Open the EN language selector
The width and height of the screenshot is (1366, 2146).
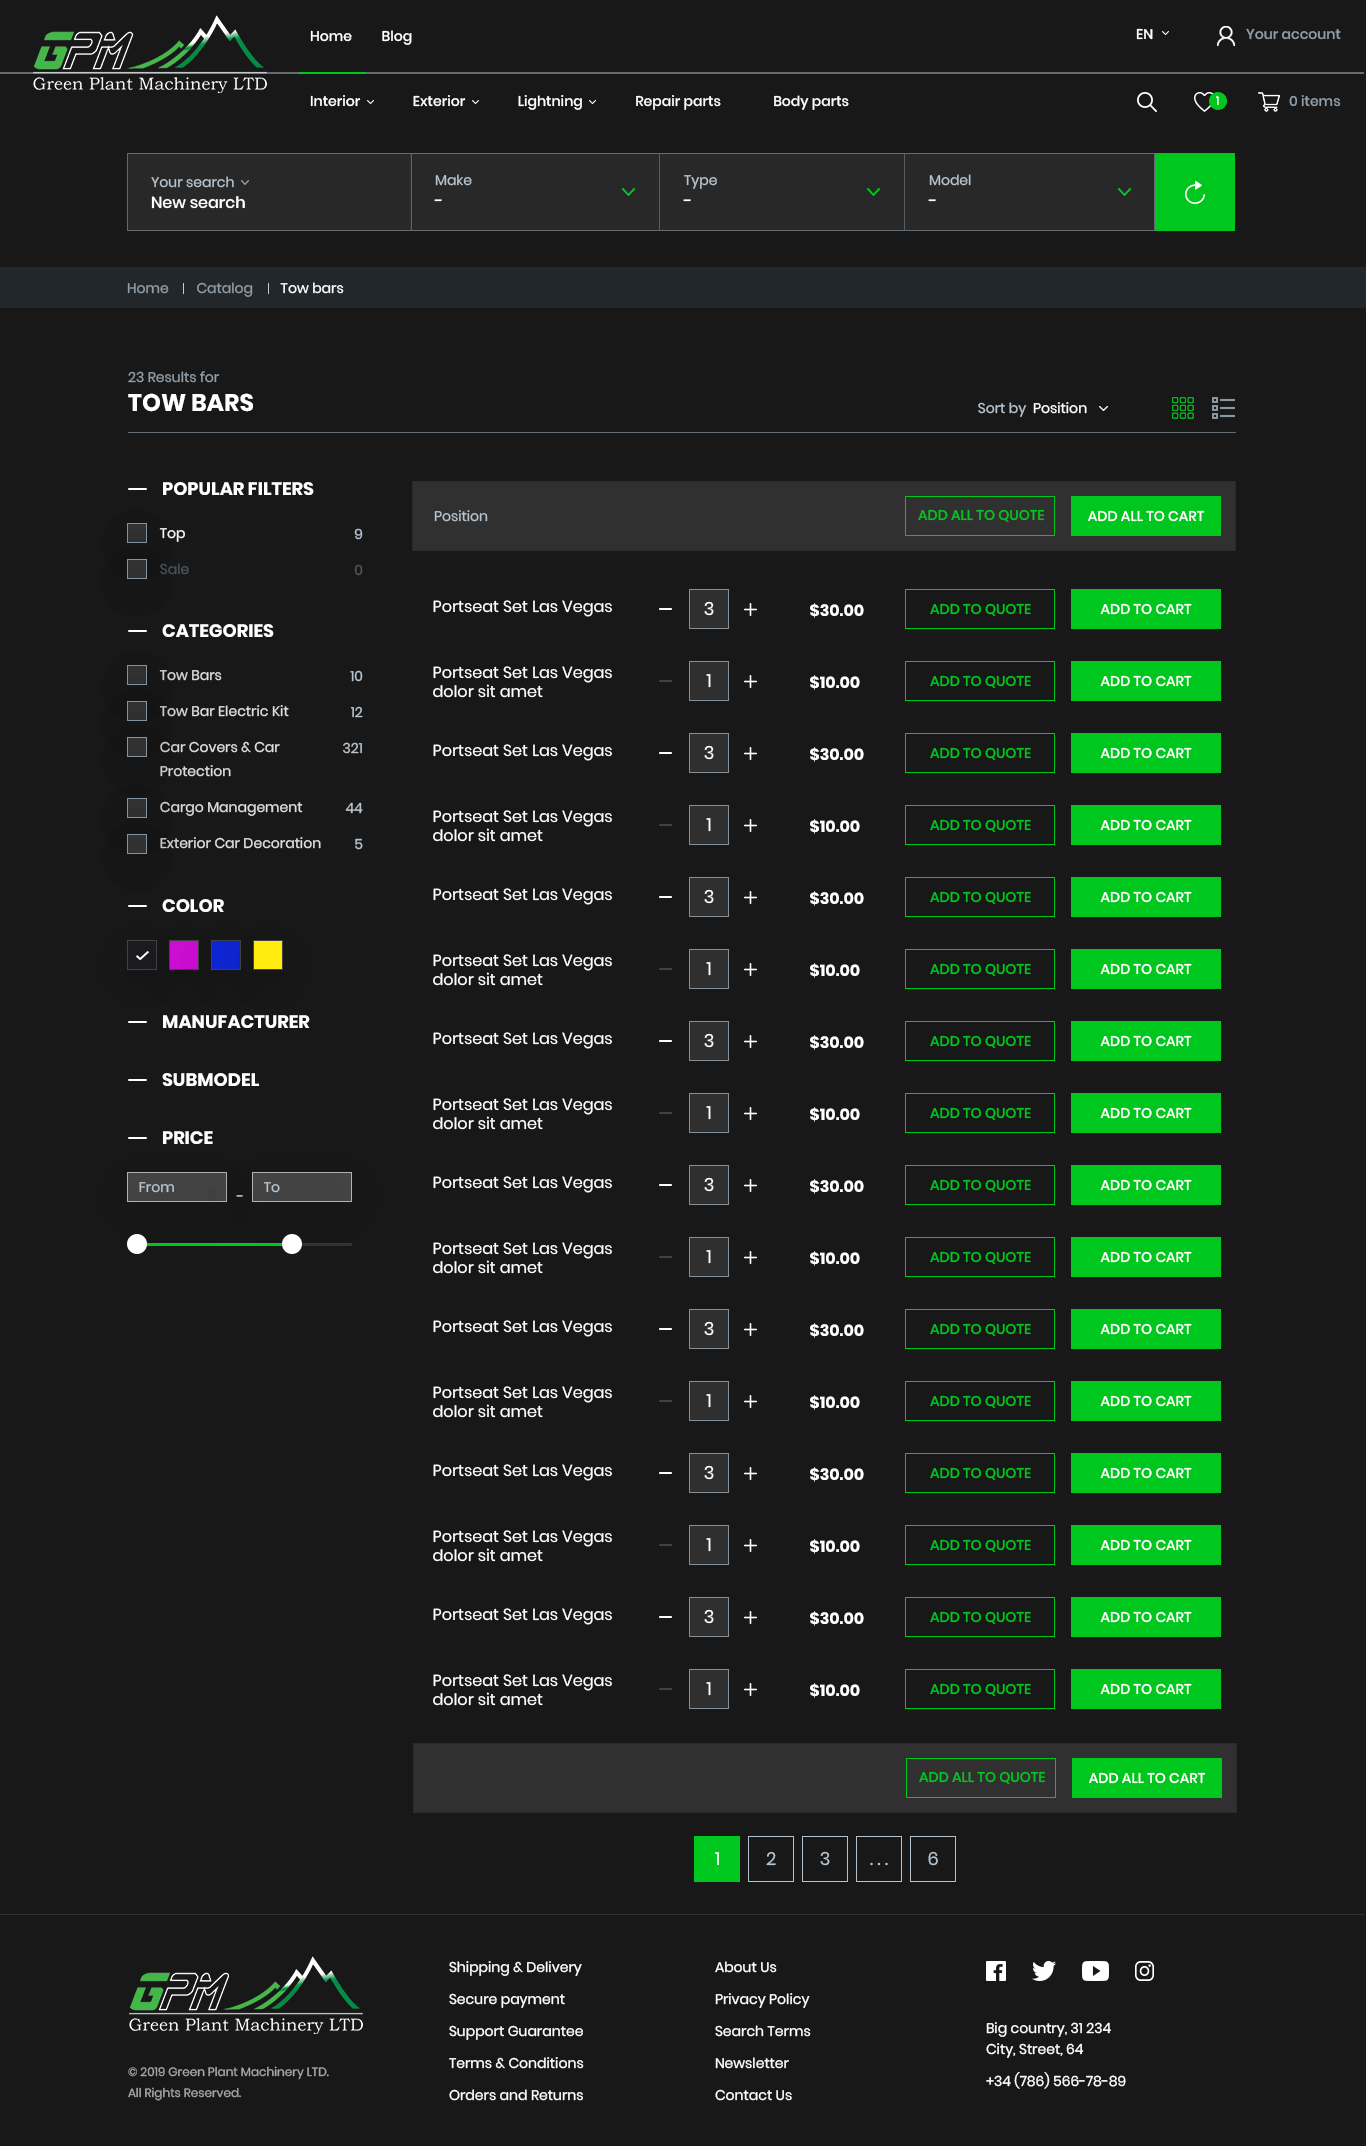click(1152, 34)
